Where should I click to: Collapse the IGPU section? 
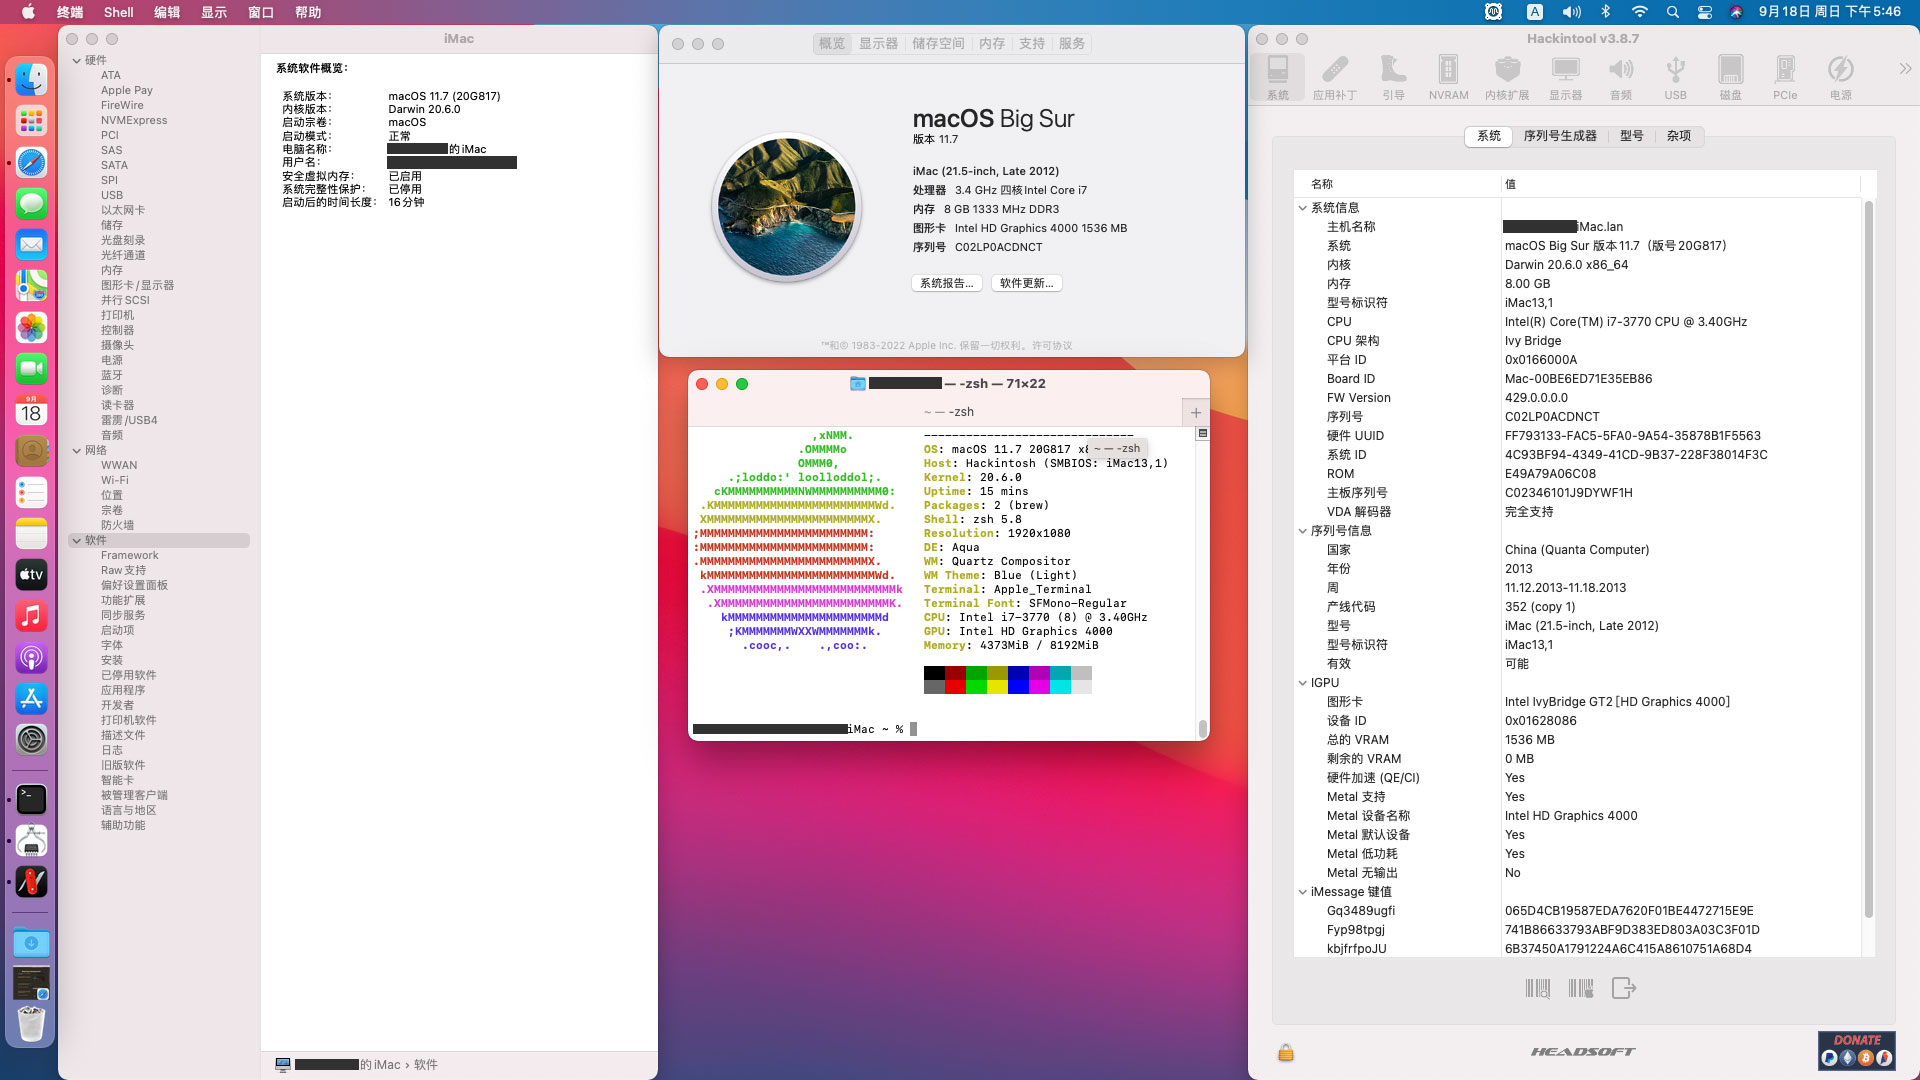point(1303,683)
